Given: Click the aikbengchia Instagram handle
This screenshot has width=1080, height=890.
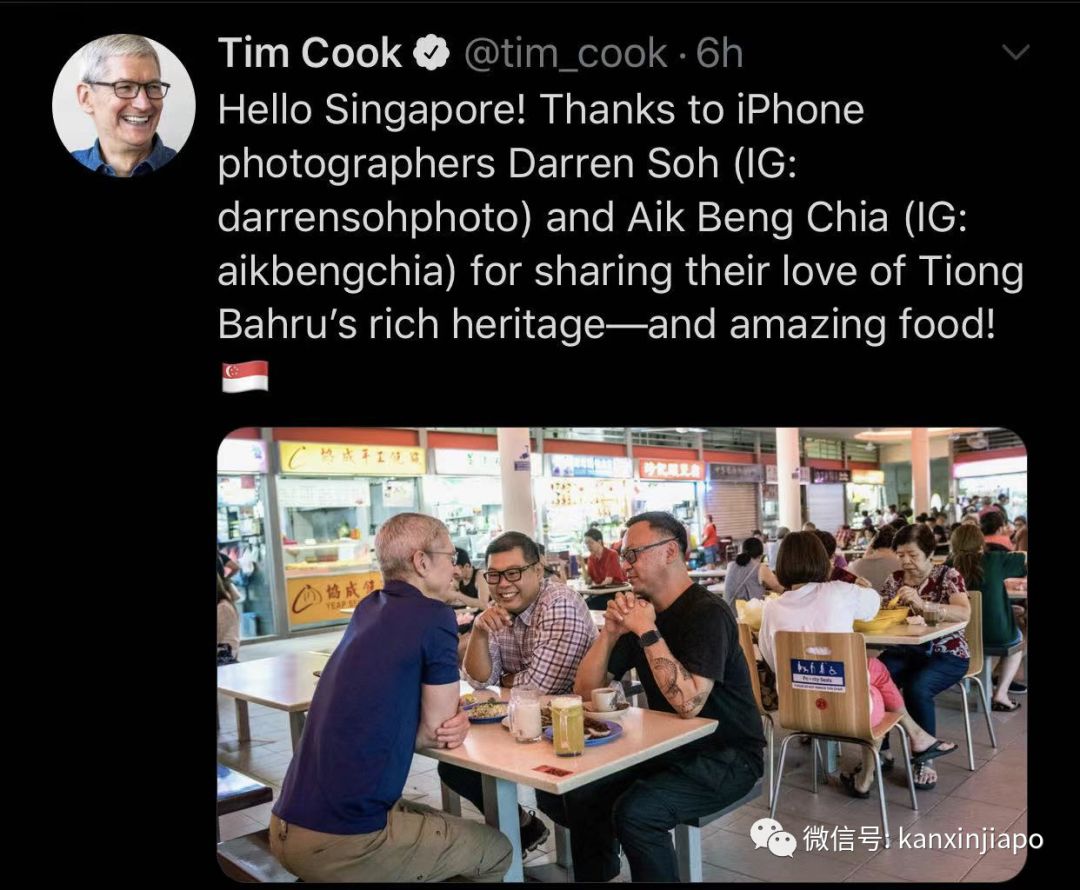Looking at the screenshot, I should (338, 271).
